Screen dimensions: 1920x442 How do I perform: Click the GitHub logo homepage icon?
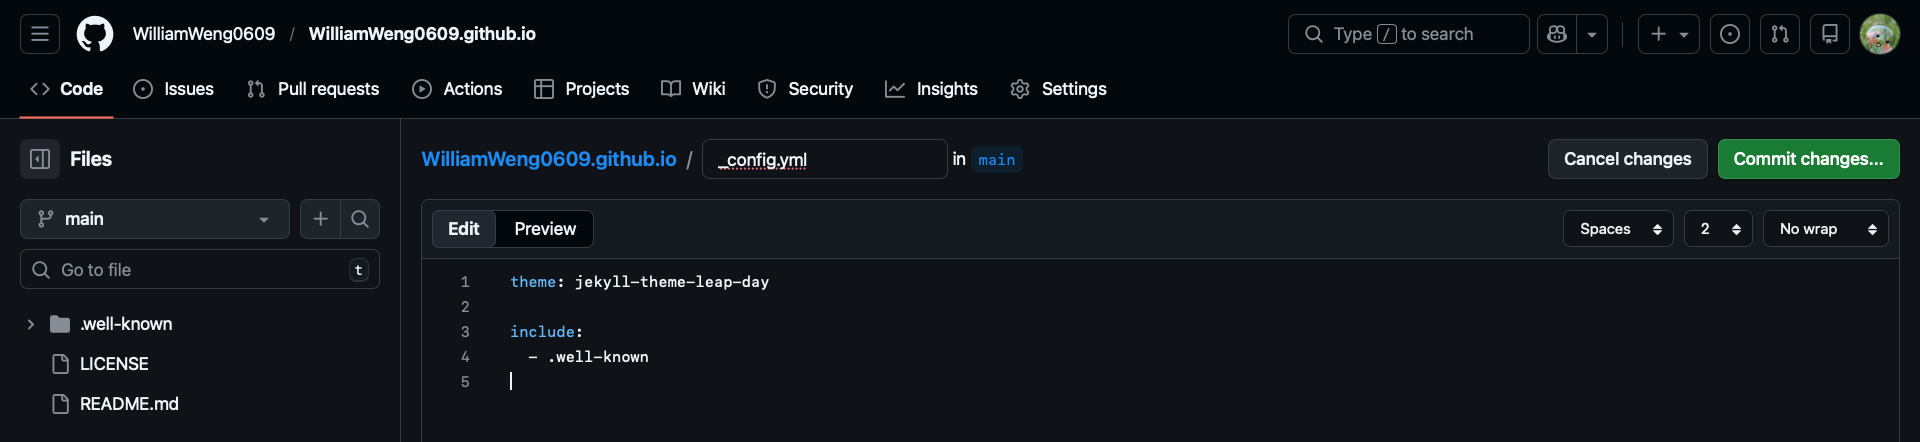click(x=95, y=34)
